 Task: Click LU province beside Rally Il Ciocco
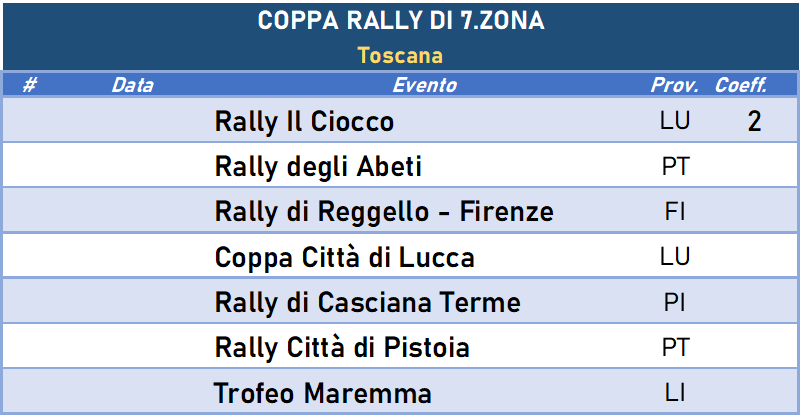(674, 120)
